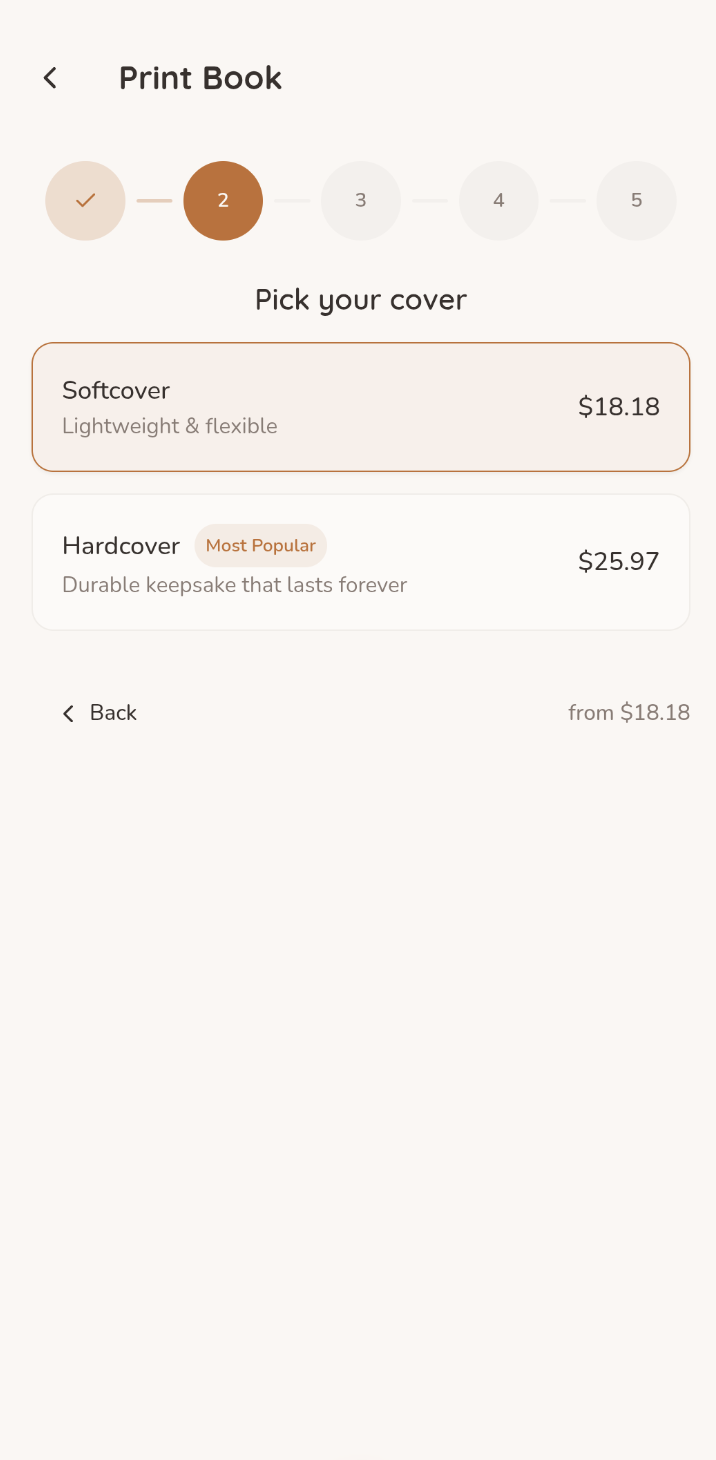Viewport: 716px width, 1460px height.
Task: Click the back arrow beside Print Book title
Action: pyautogui.click(x=49, y=77)
